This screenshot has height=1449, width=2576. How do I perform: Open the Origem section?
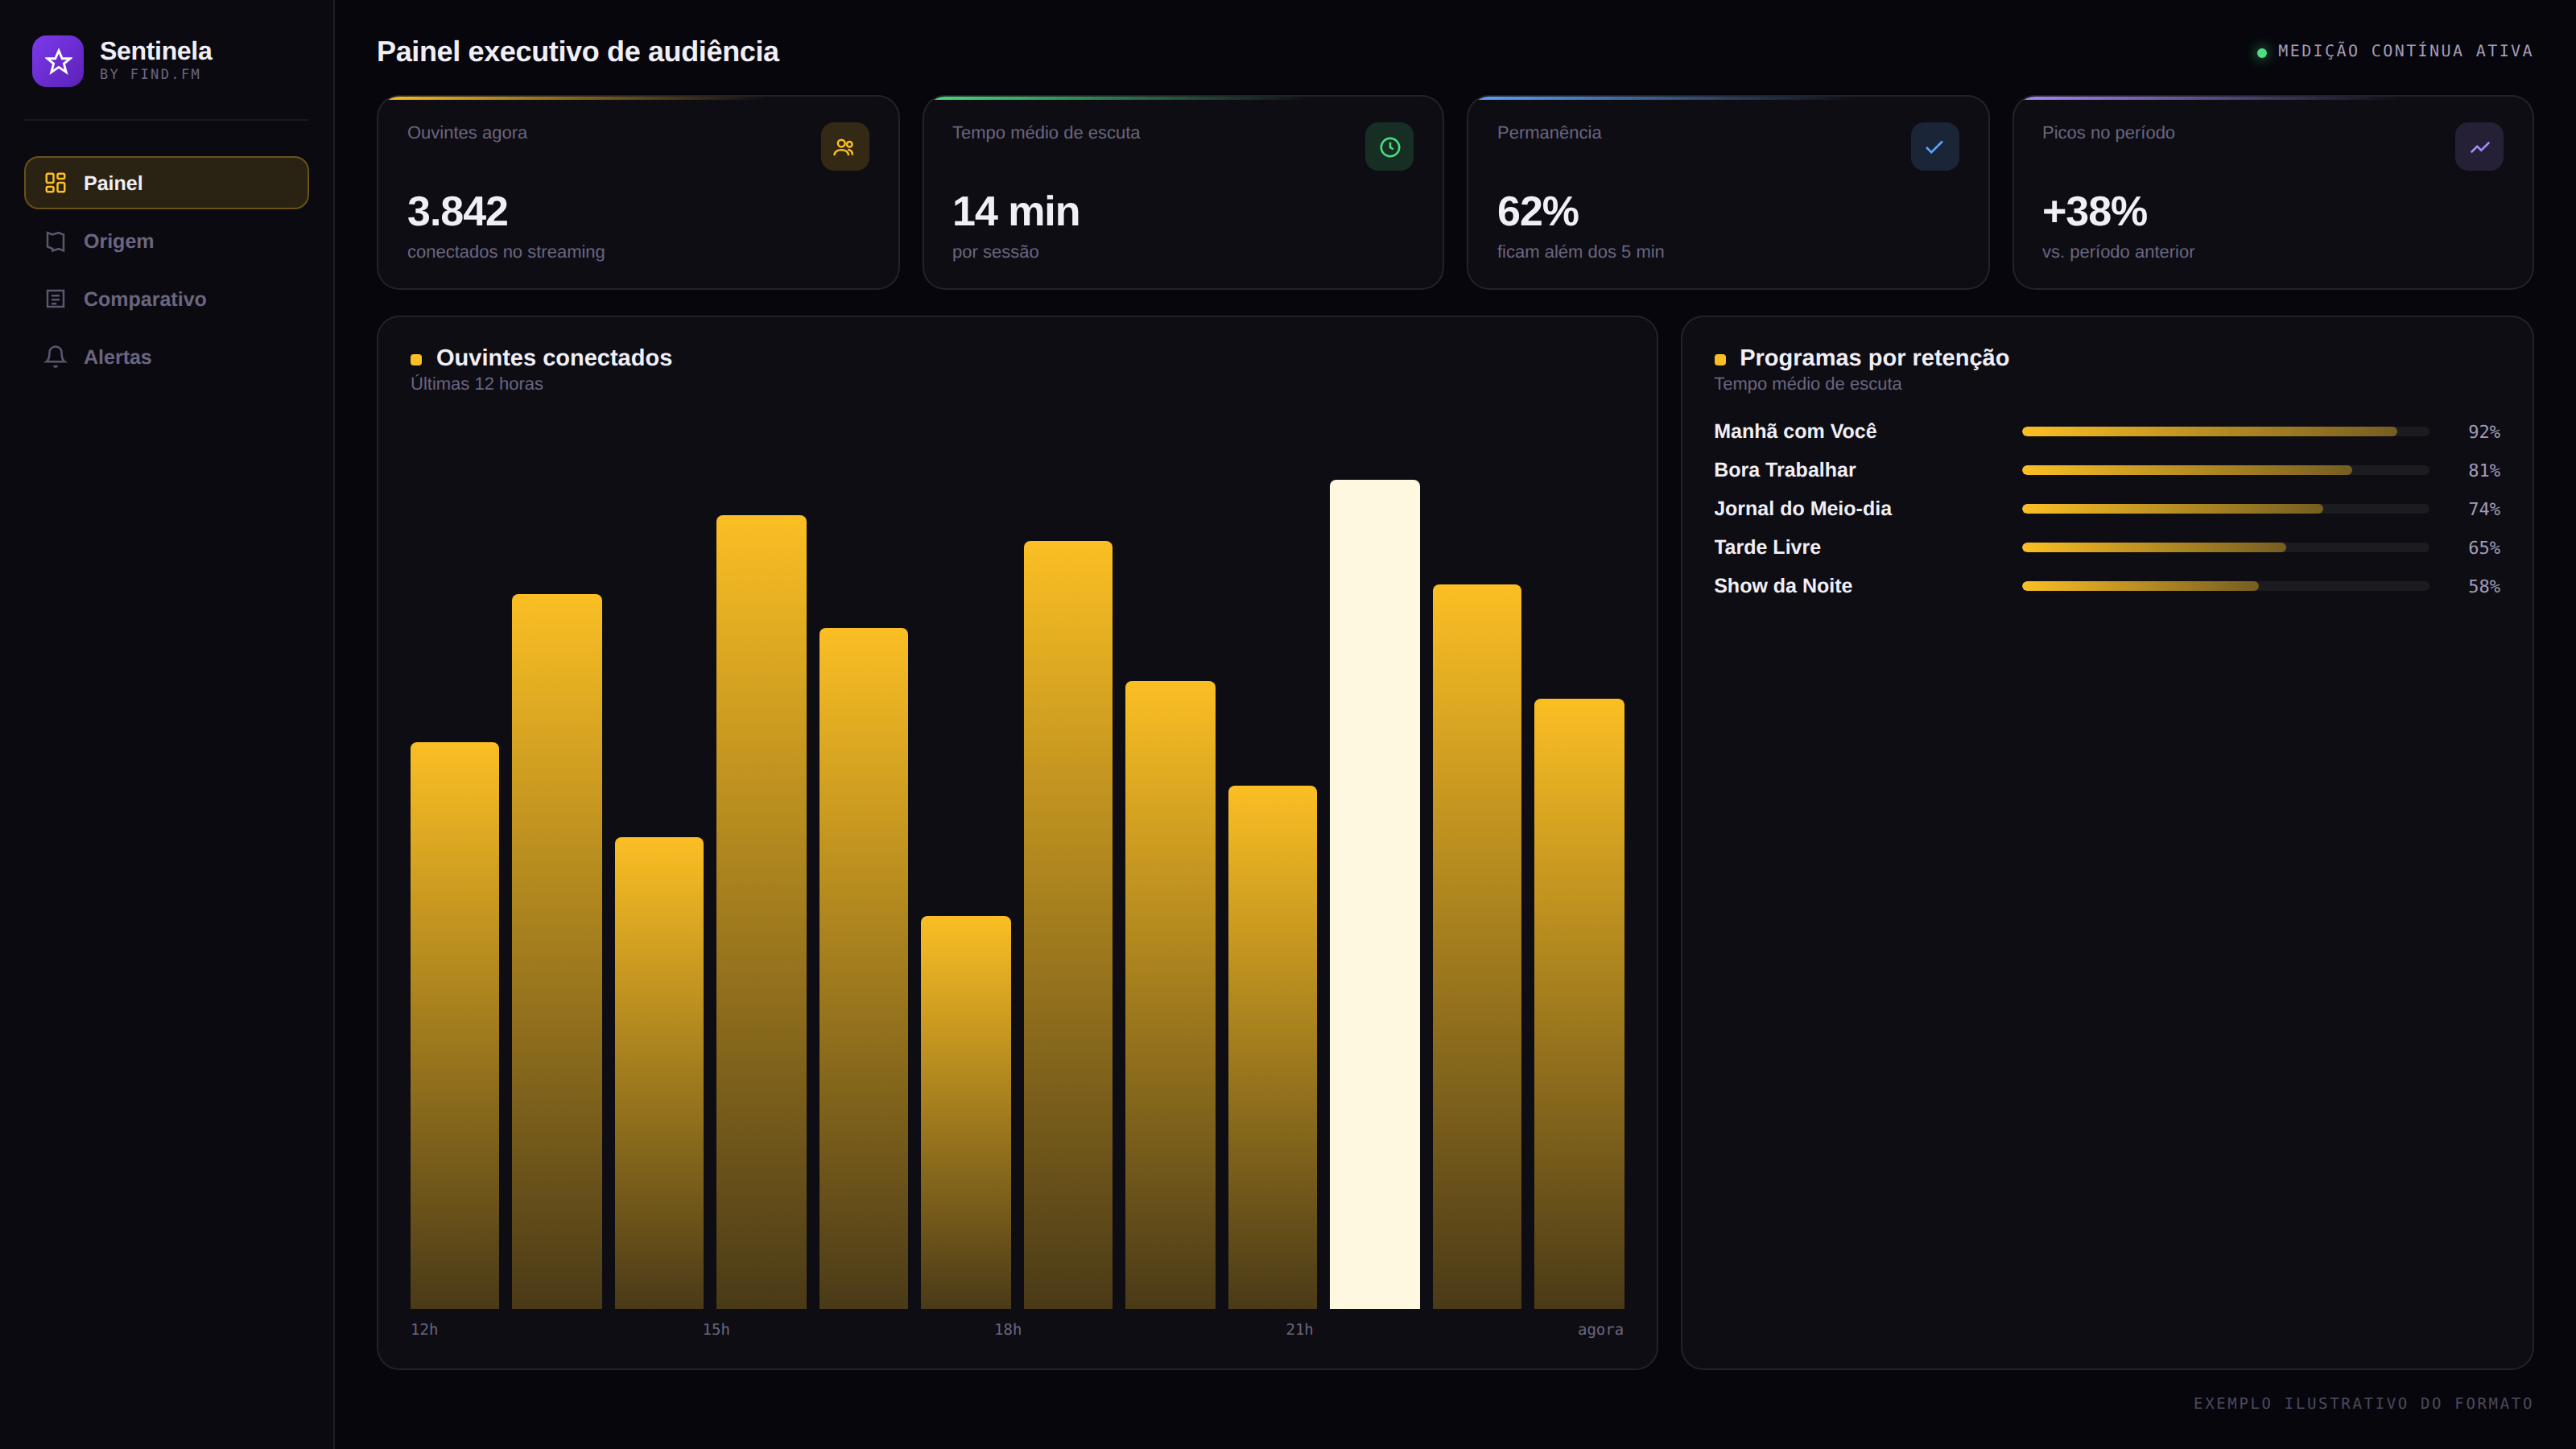pos(166,241)
